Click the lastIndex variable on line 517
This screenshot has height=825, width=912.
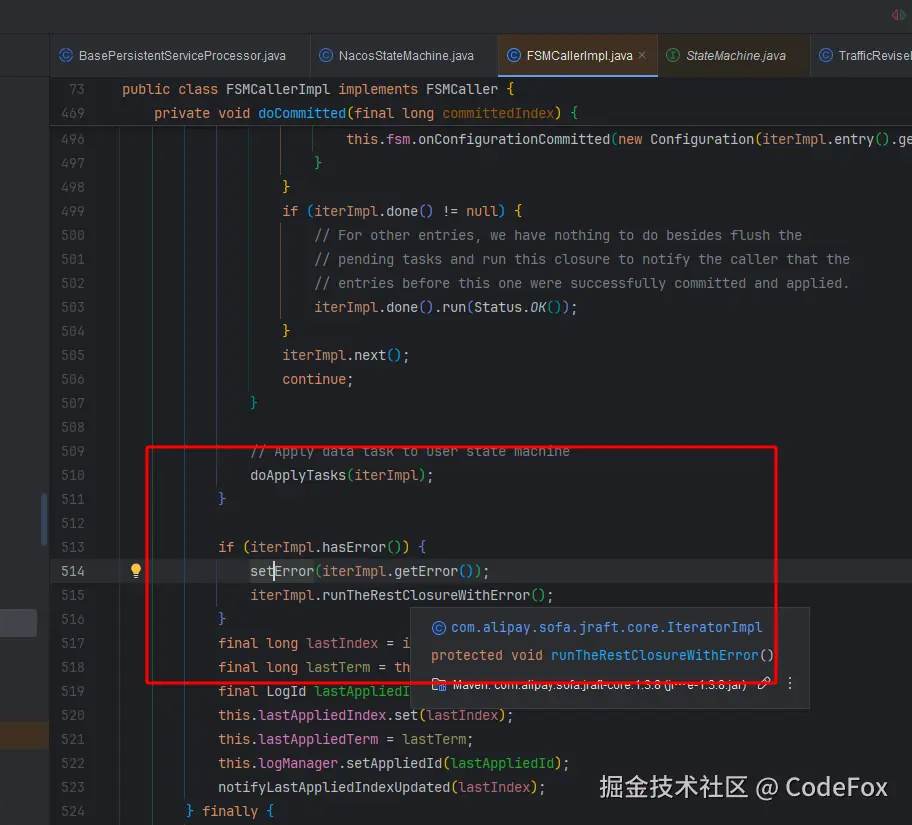tap(342, 643)
